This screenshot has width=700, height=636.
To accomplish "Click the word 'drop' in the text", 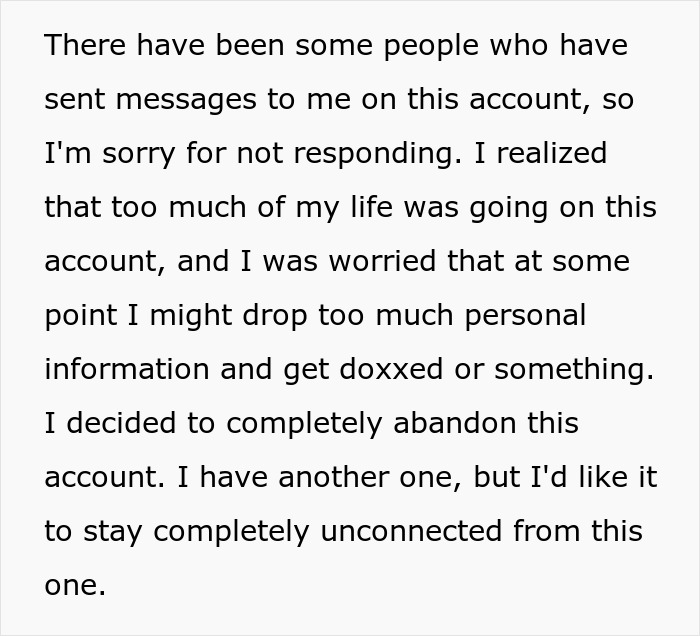I will [x=279, y=316].
